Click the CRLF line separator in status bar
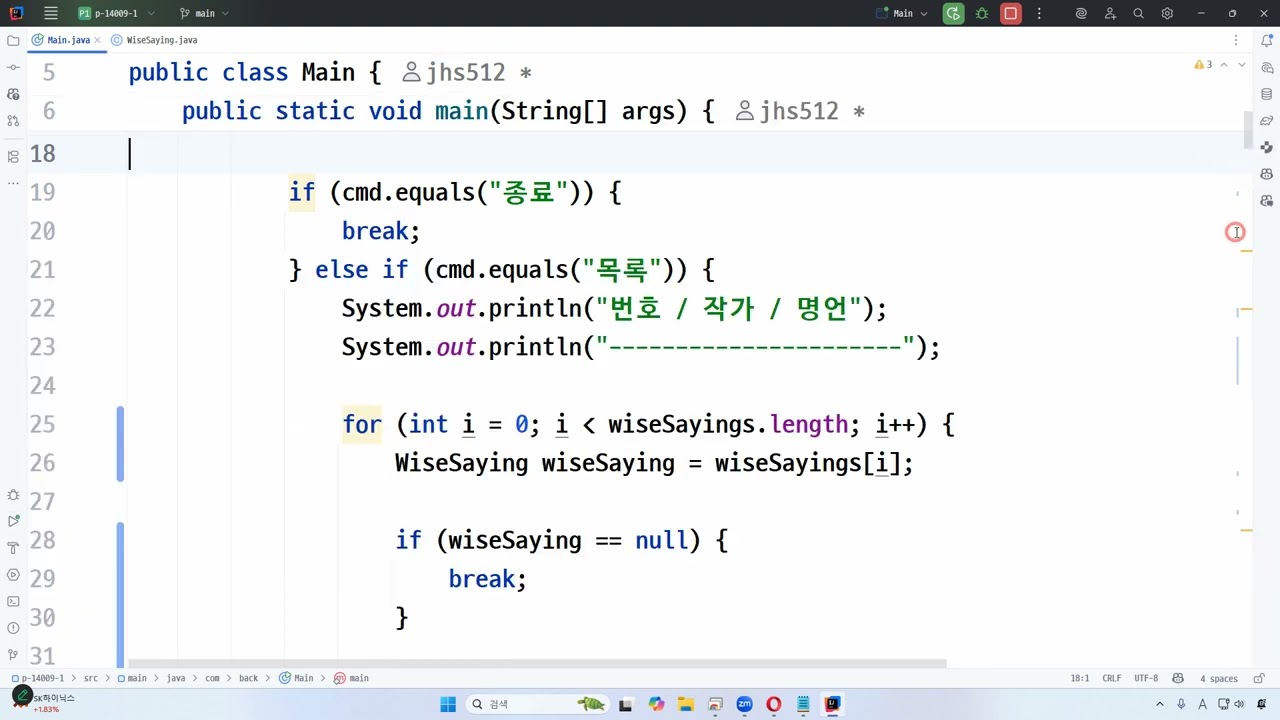 click(x=1111, y=678)
